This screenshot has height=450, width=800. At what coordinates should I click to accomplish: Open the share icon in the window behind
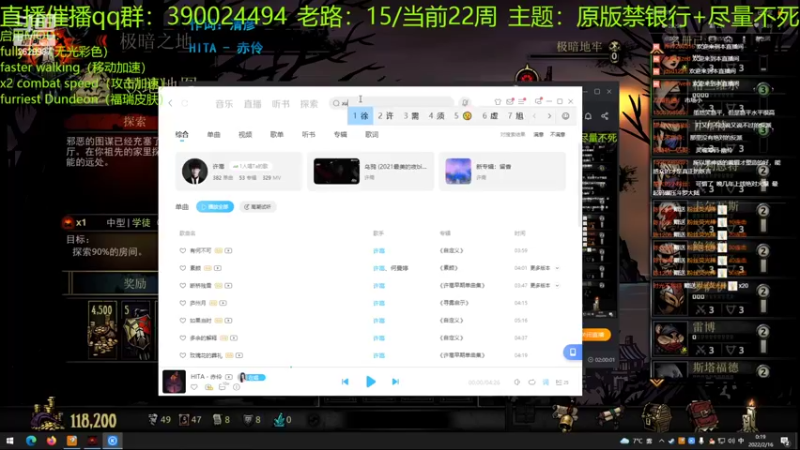pos(605,116)
